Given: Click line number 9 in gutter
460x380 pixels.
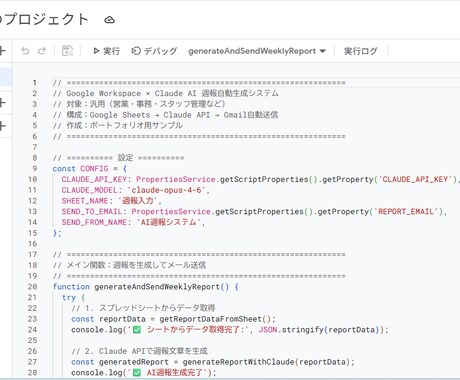Looking at the screenshot, I should click(x=35, y=169).
